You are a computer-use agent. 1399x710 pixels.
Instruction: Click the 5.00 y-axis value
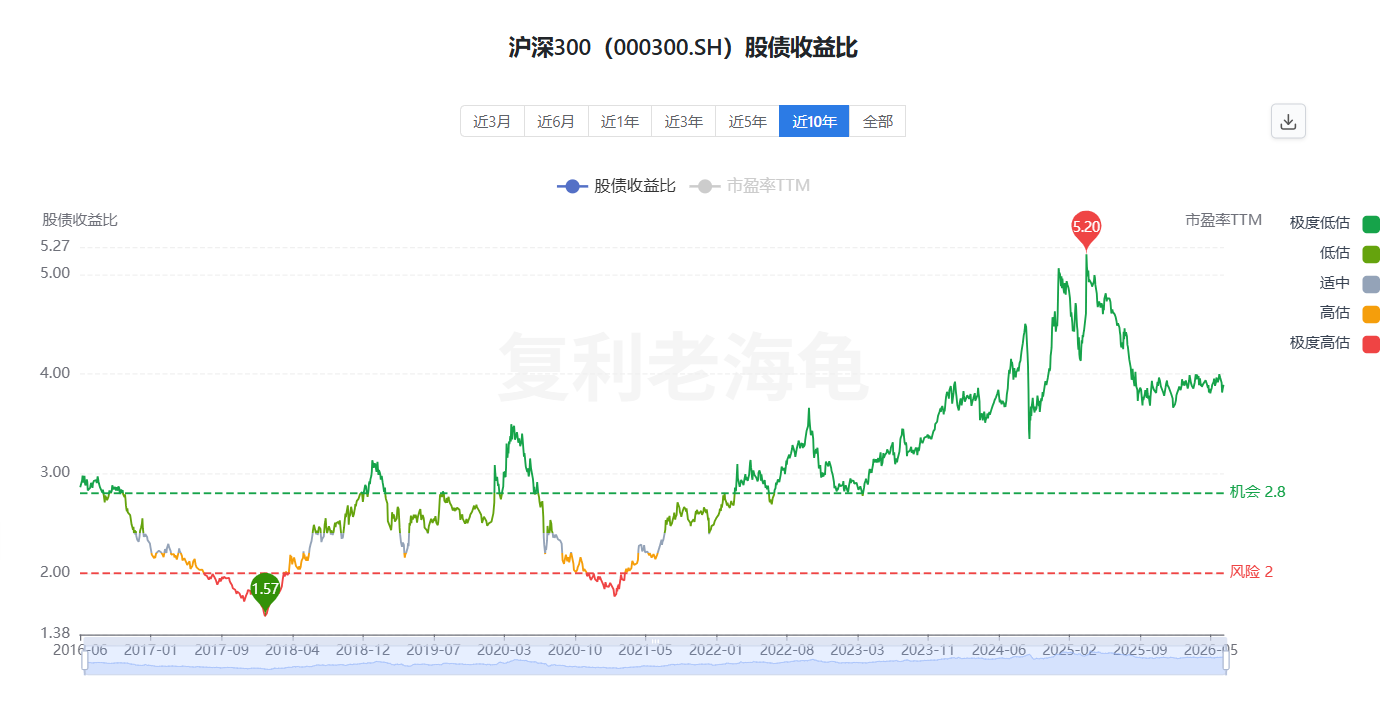(55, 273)
